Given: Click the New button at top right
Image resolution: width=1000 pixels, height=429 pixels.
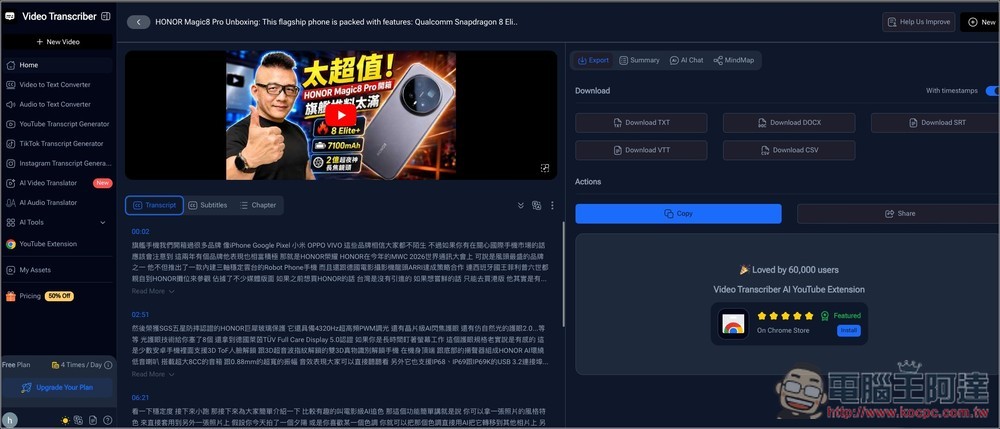Looking at the screenshot, I should point(981,22).
